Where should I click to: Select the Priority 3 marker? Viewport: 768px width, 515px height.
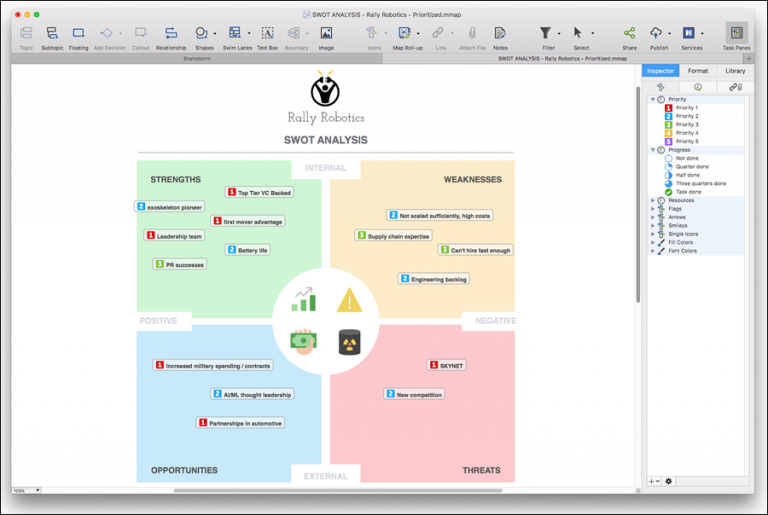click(681, 124)
